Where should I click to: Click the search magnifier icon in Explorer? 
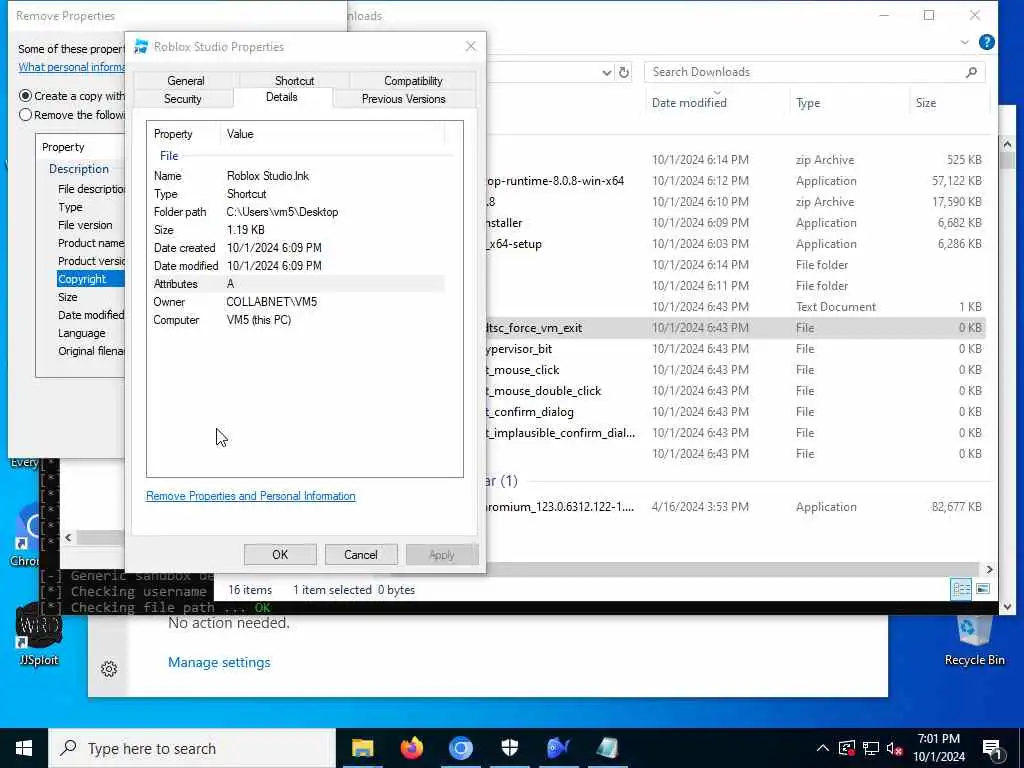[971, 72]
